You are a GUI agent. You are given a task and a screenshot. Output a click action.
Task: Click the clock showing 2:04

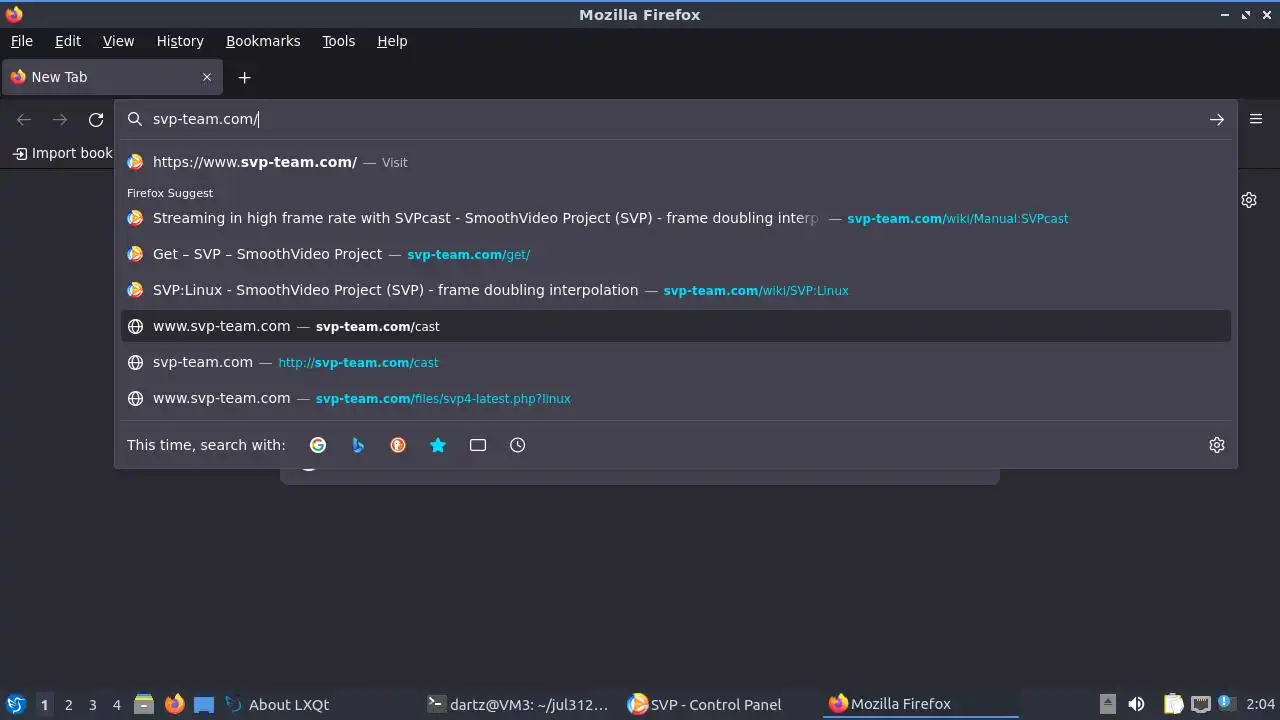[1260, 704]
